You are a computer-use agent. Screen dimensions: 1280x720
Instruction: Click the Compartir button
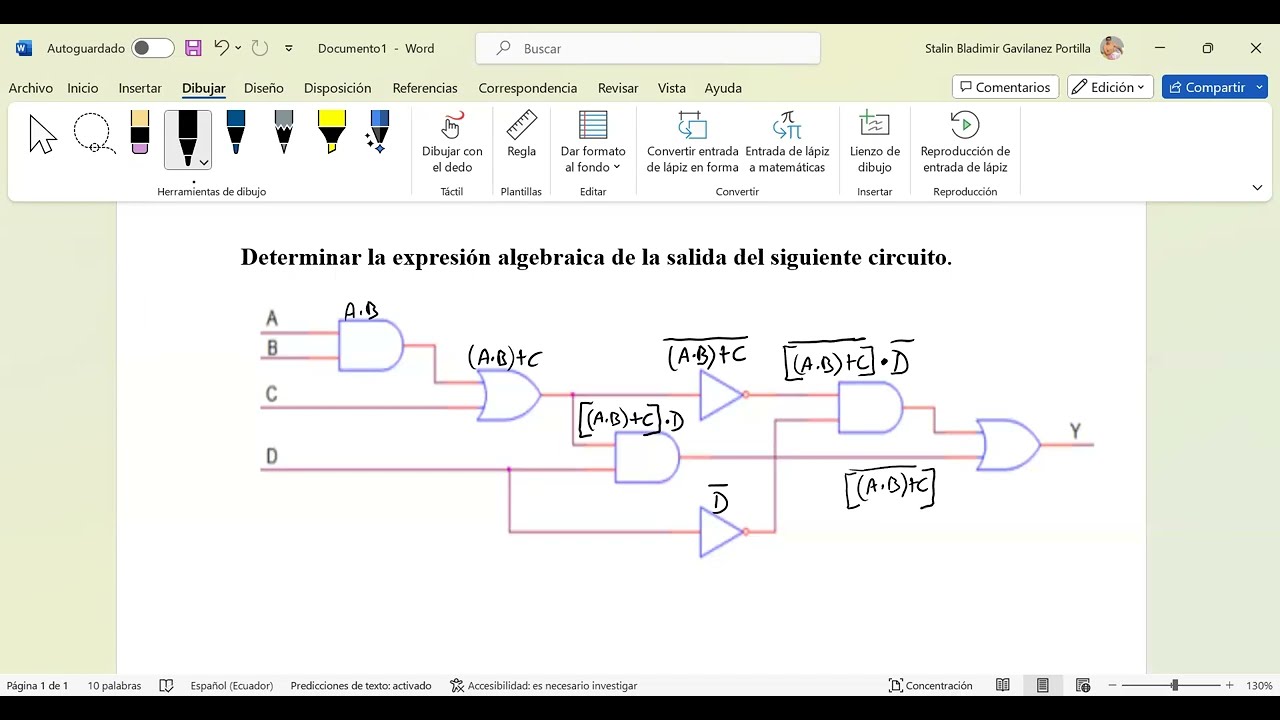[x=1206, y=87]
